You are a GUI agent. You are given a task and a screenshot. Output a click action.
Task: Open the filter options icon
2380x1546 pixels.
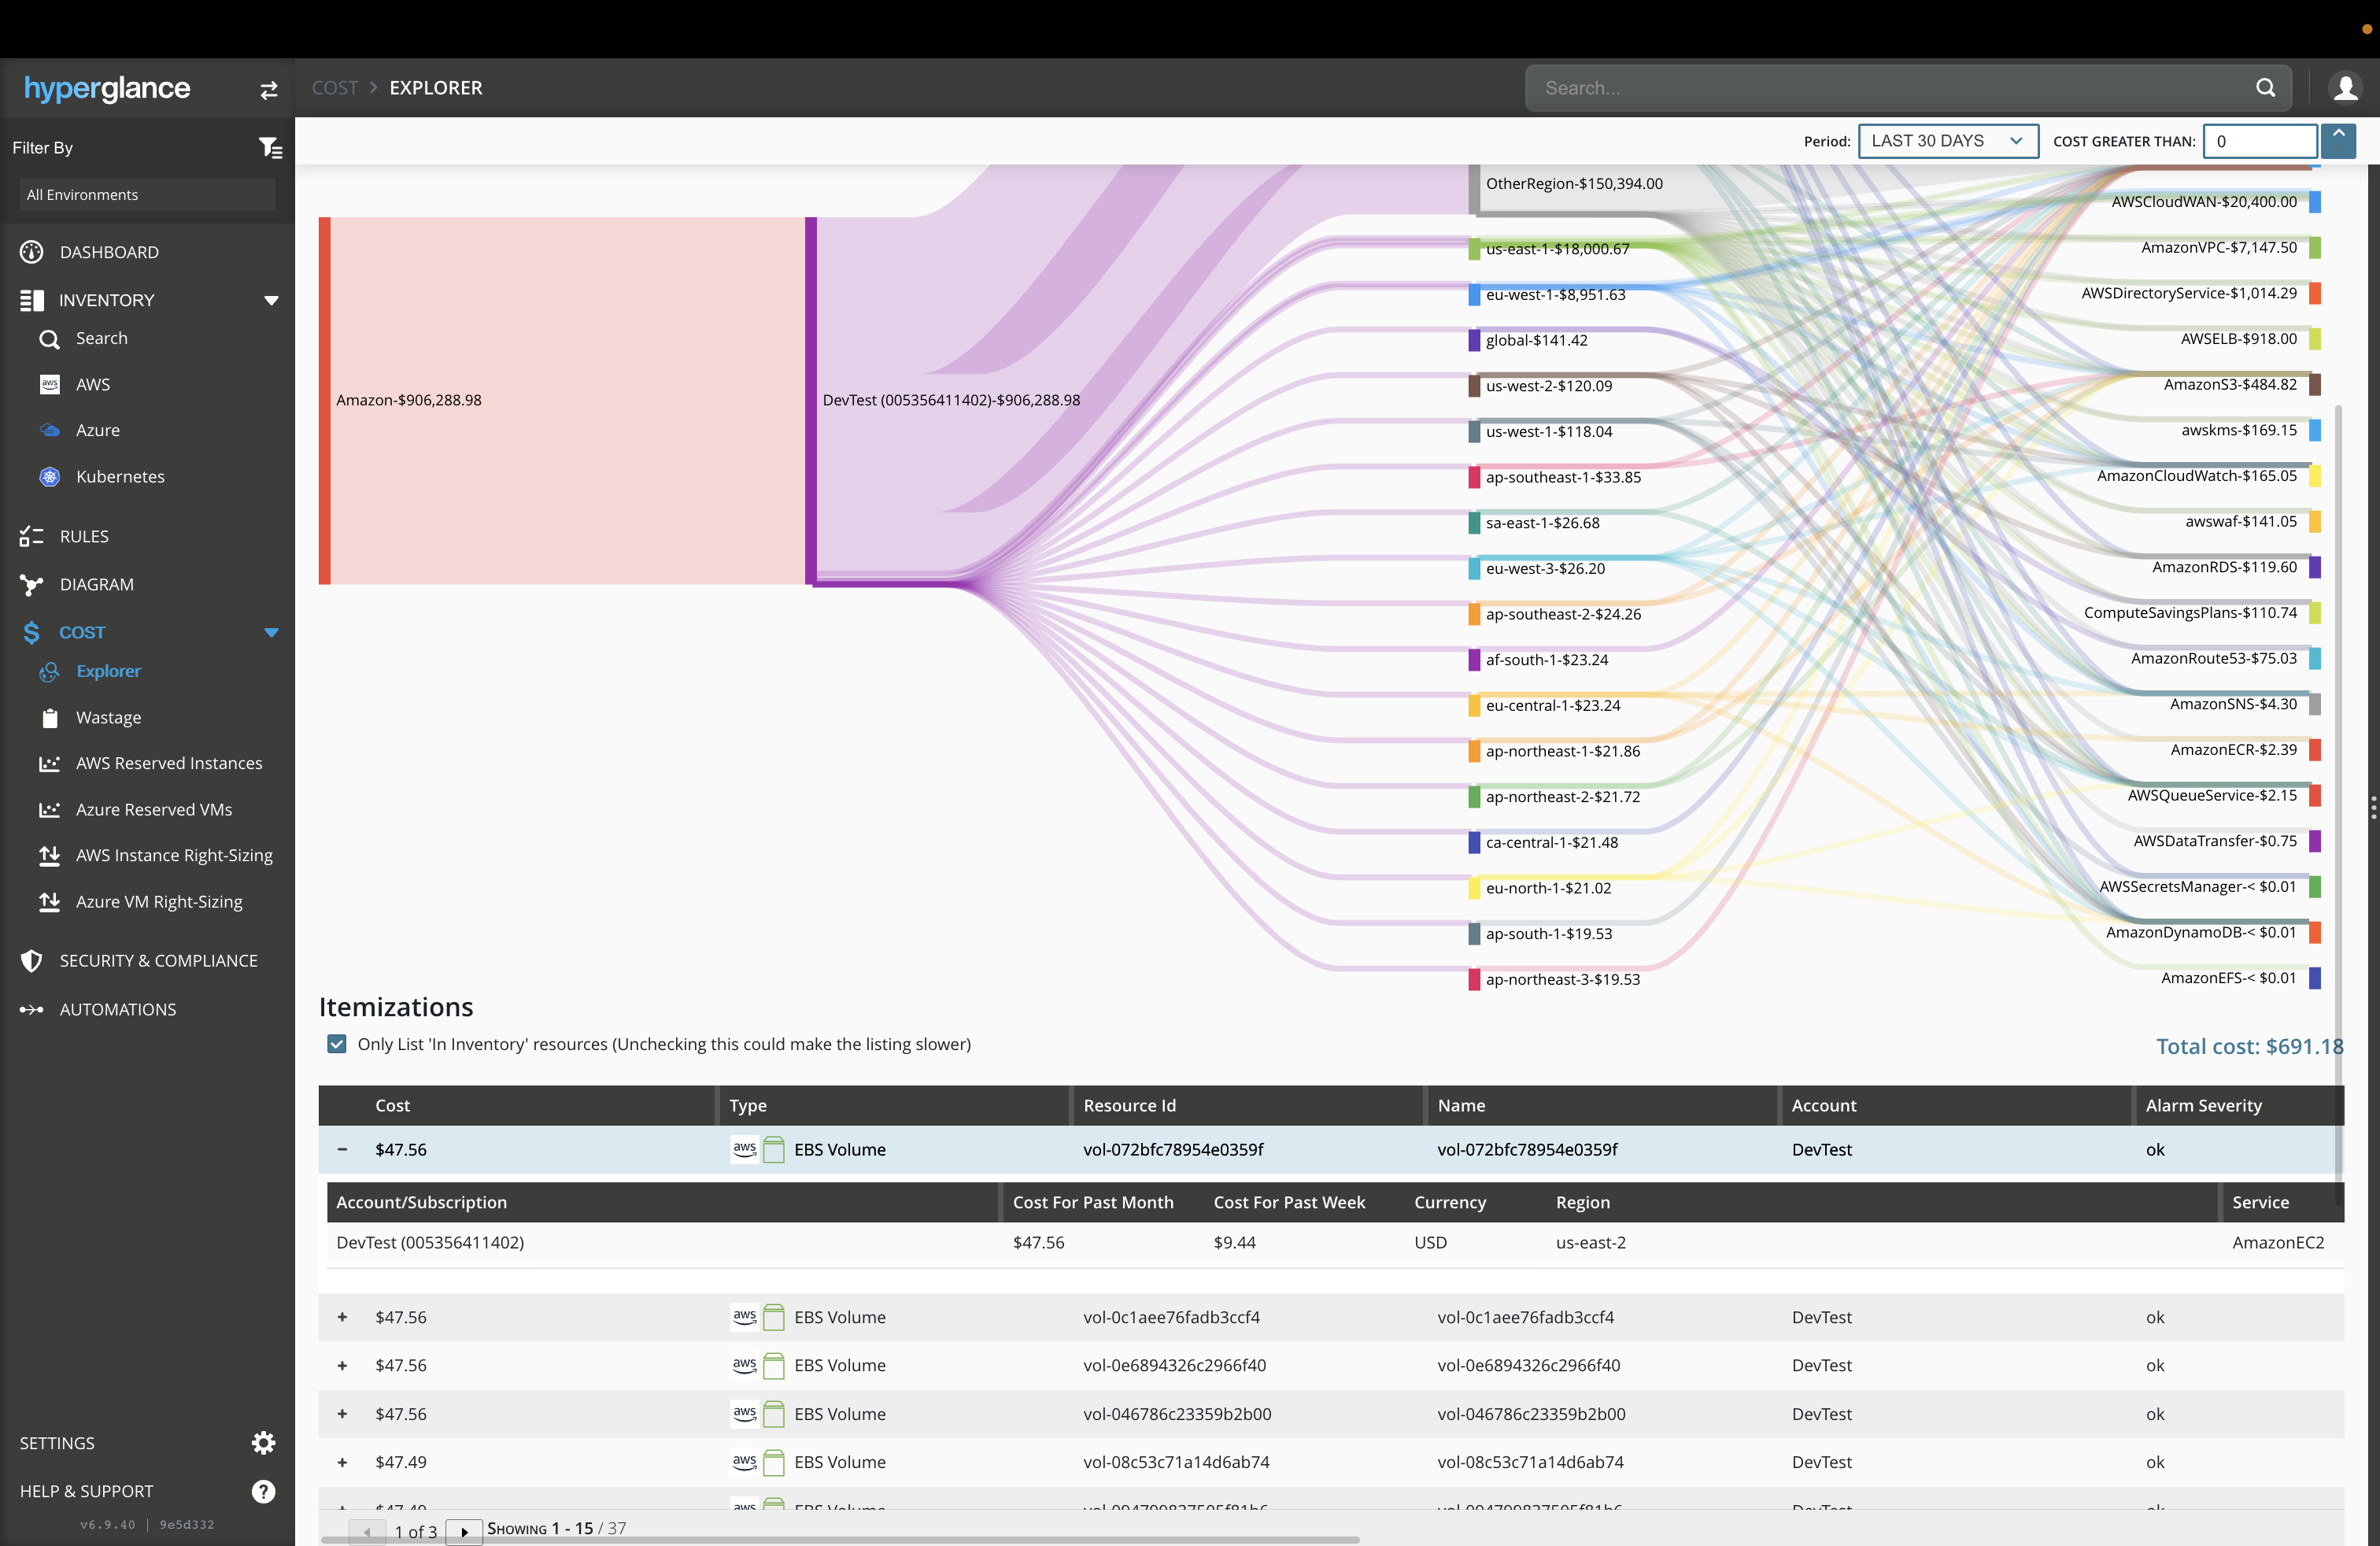coord(270,148)
